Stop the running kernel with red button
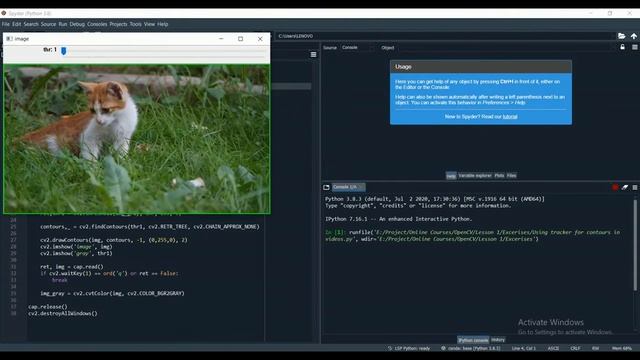 pos(615,187)
